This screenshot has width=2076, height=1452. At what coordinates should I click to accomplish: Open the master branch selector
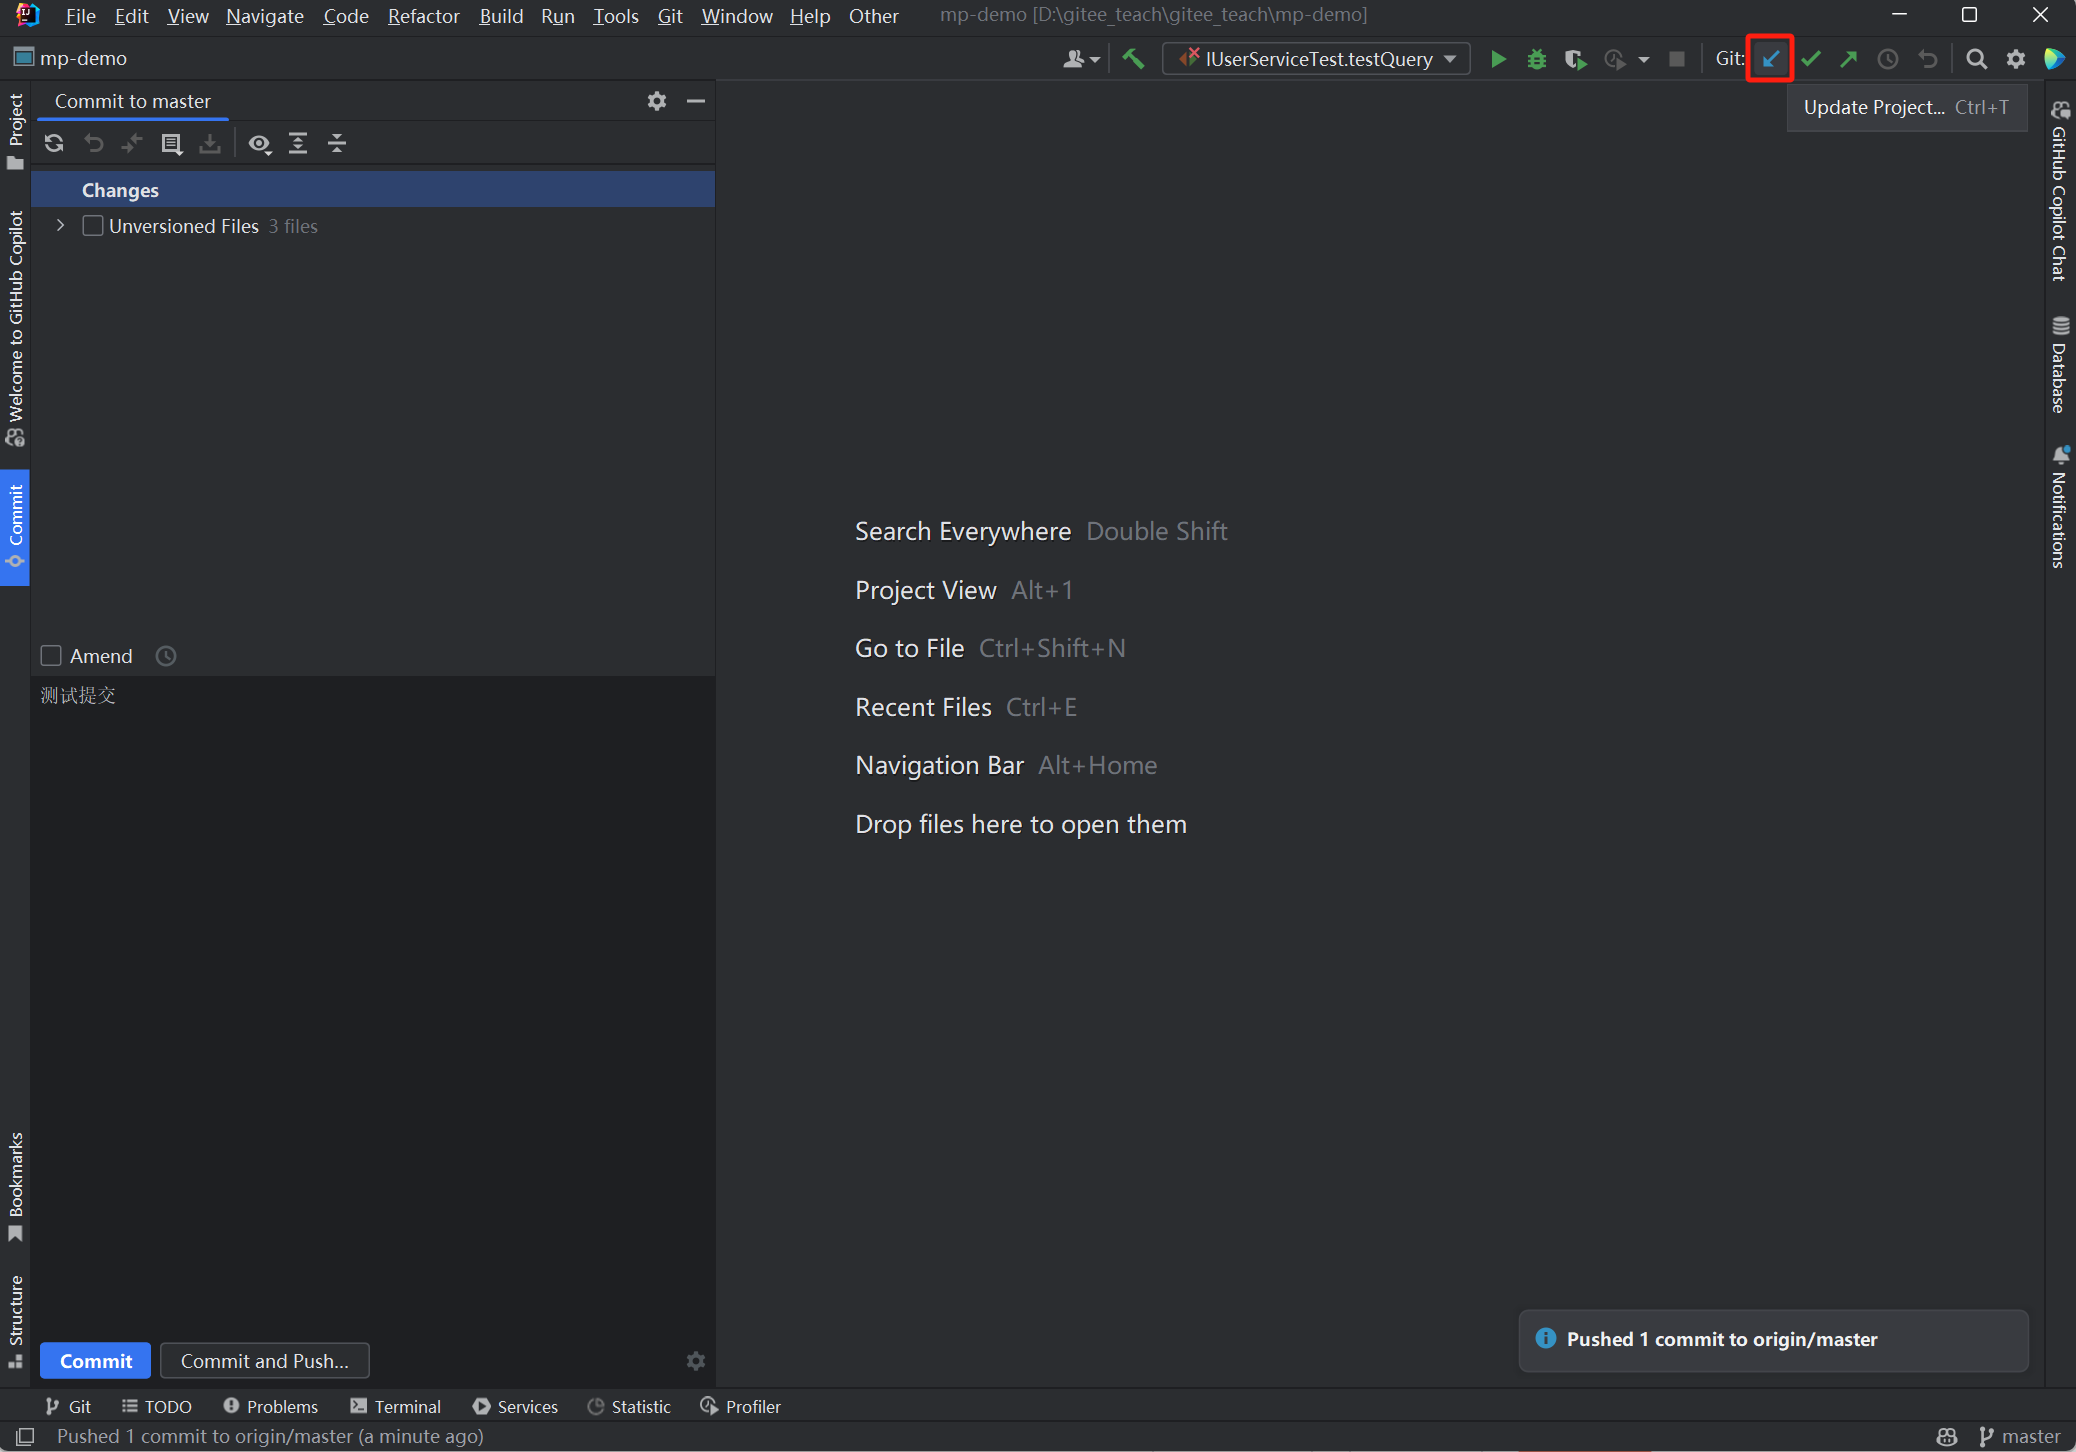coord(2019,1436)
